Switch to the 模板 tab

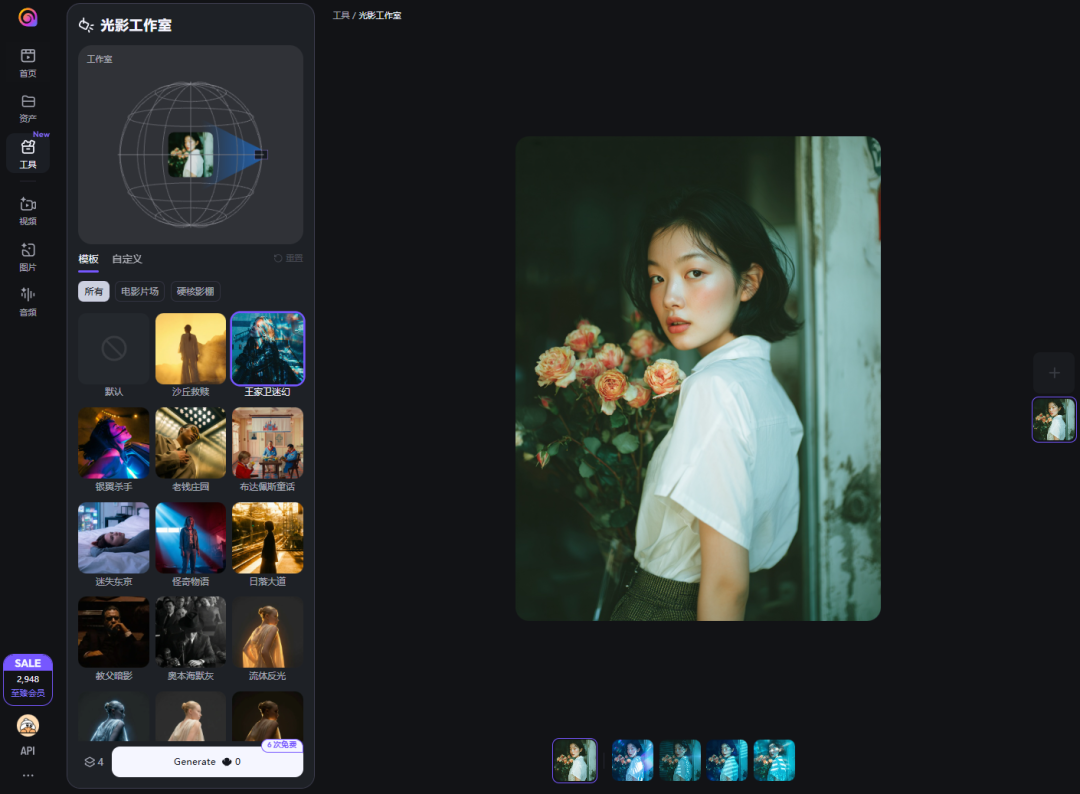(x=89, y=259)
